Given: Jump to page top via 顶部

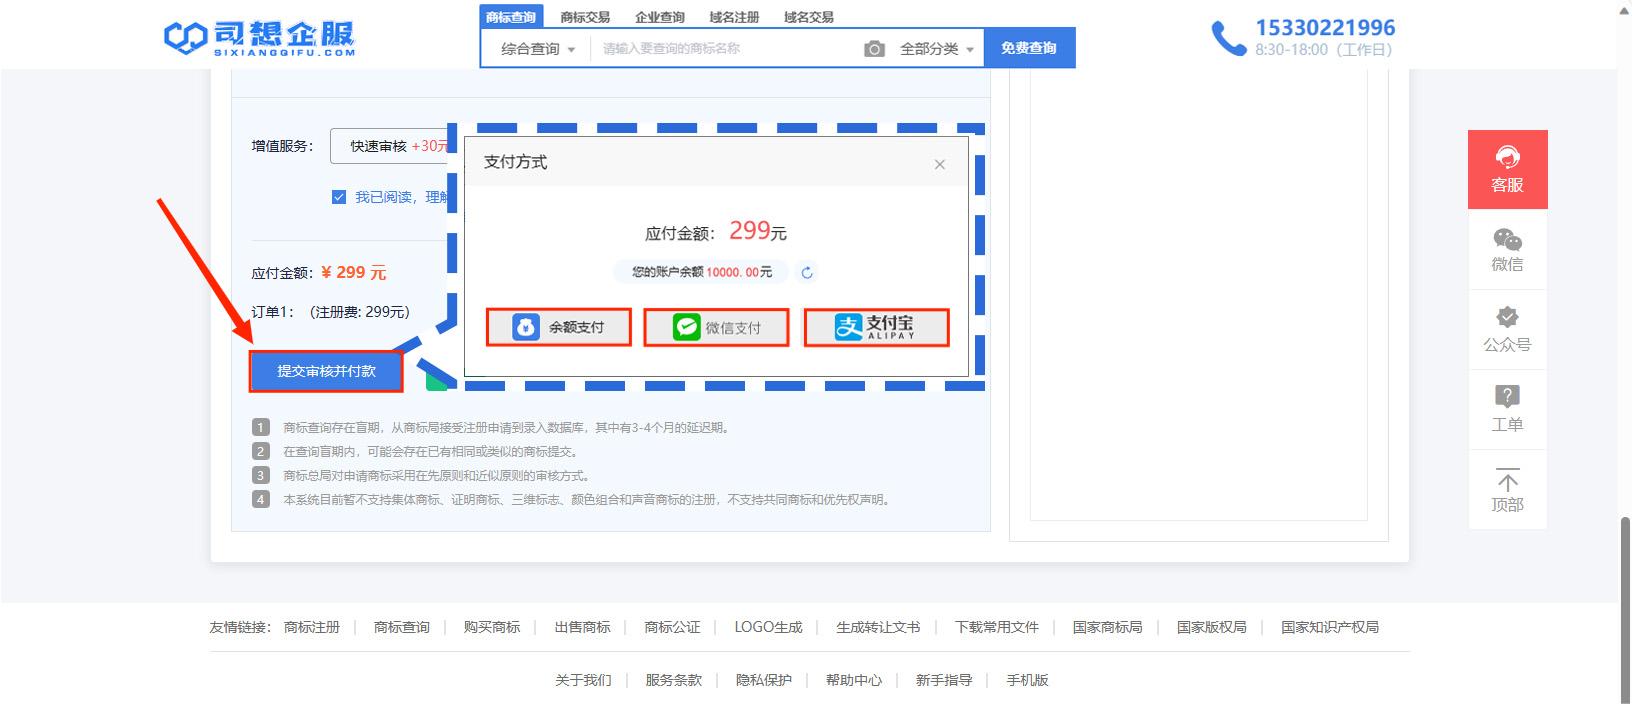Looking at the screenshot, I should (x=1507, y=490).
